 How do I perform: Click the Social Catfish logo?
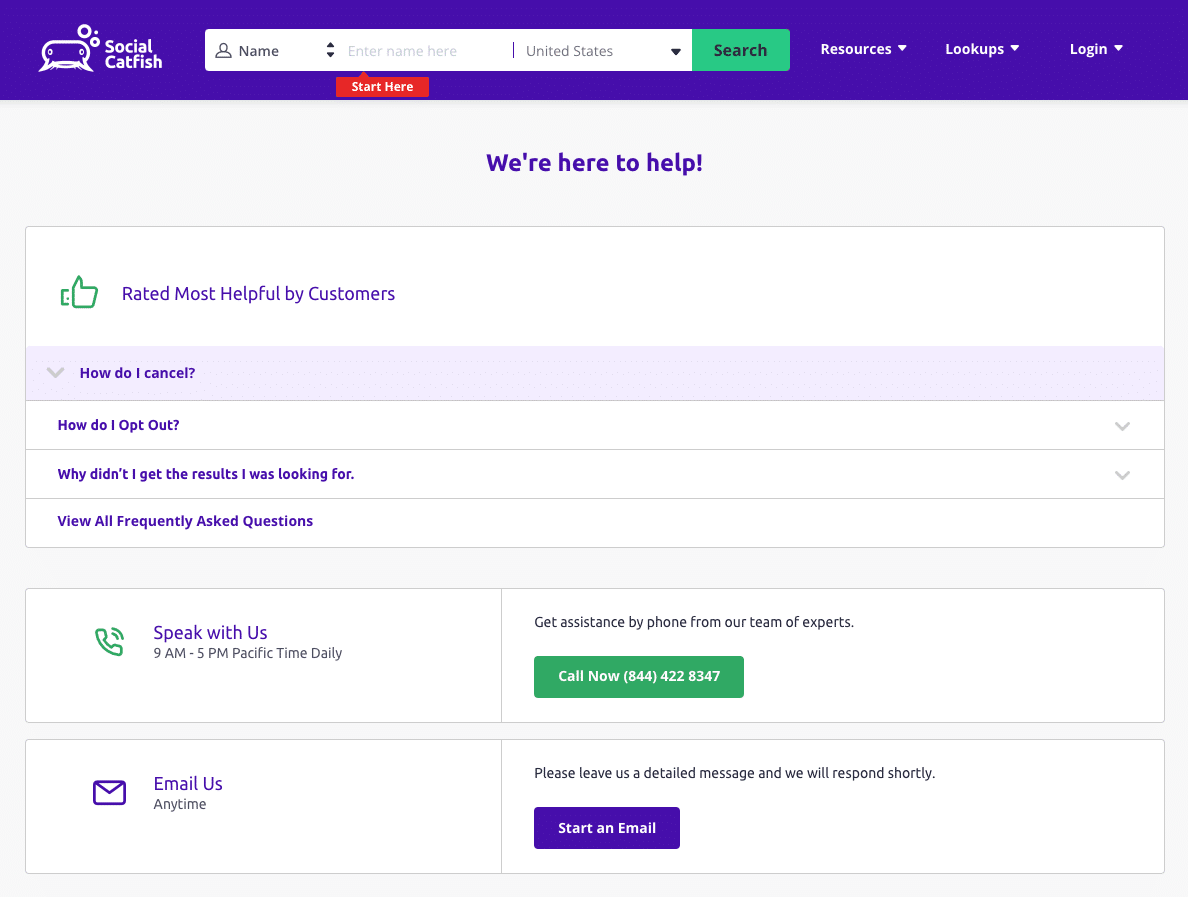click(100, 50)
